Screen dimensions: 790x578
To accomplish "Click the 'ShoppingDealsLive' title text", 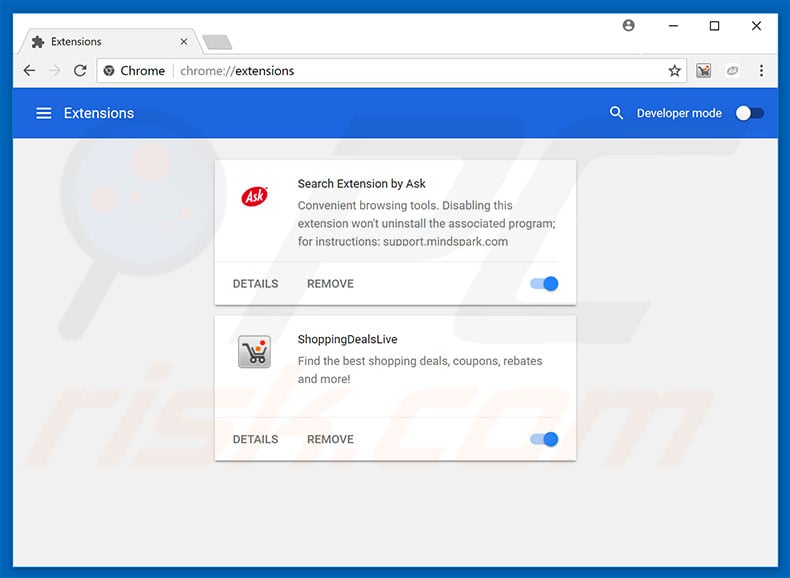I will 347,339.
